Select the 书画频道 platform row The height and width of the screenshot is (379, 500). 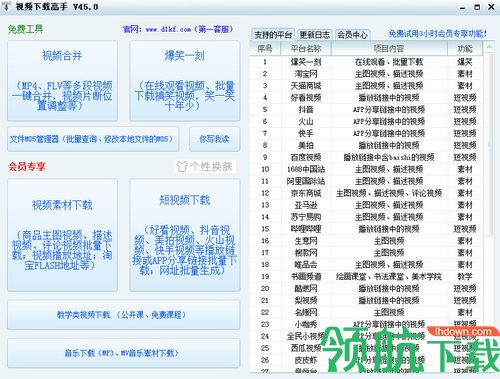click(366, 277)
